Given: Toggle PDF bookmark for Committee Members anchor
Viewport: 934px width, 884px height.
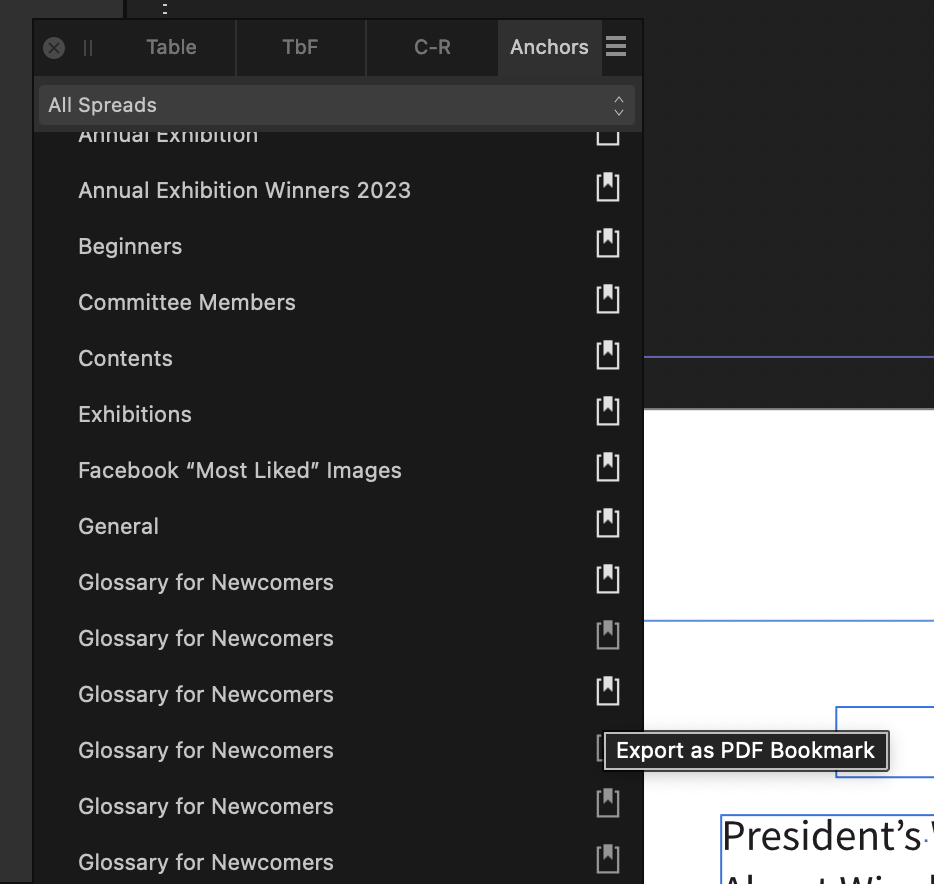Looking at the screenshot, I should point(608,300).
